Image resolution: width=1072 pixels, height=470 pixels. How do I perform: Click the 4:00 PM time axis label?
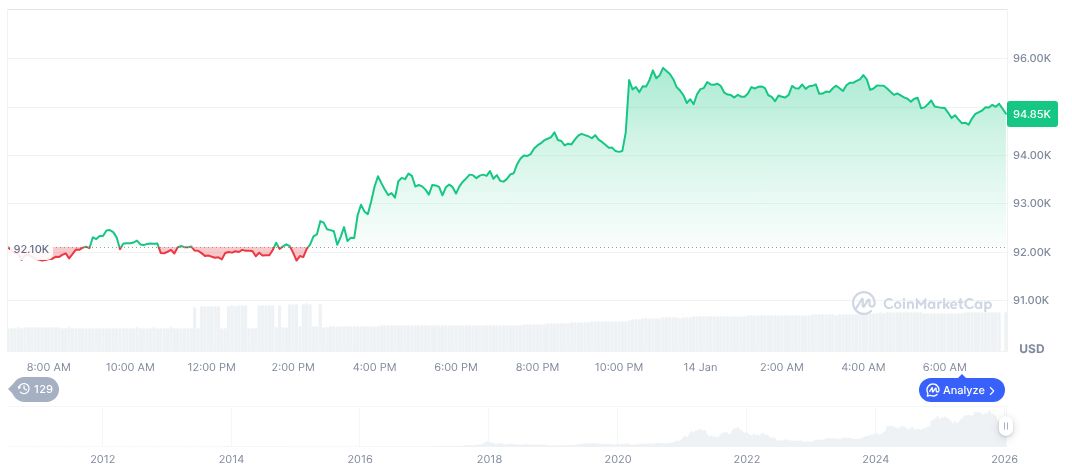point(374,367)
